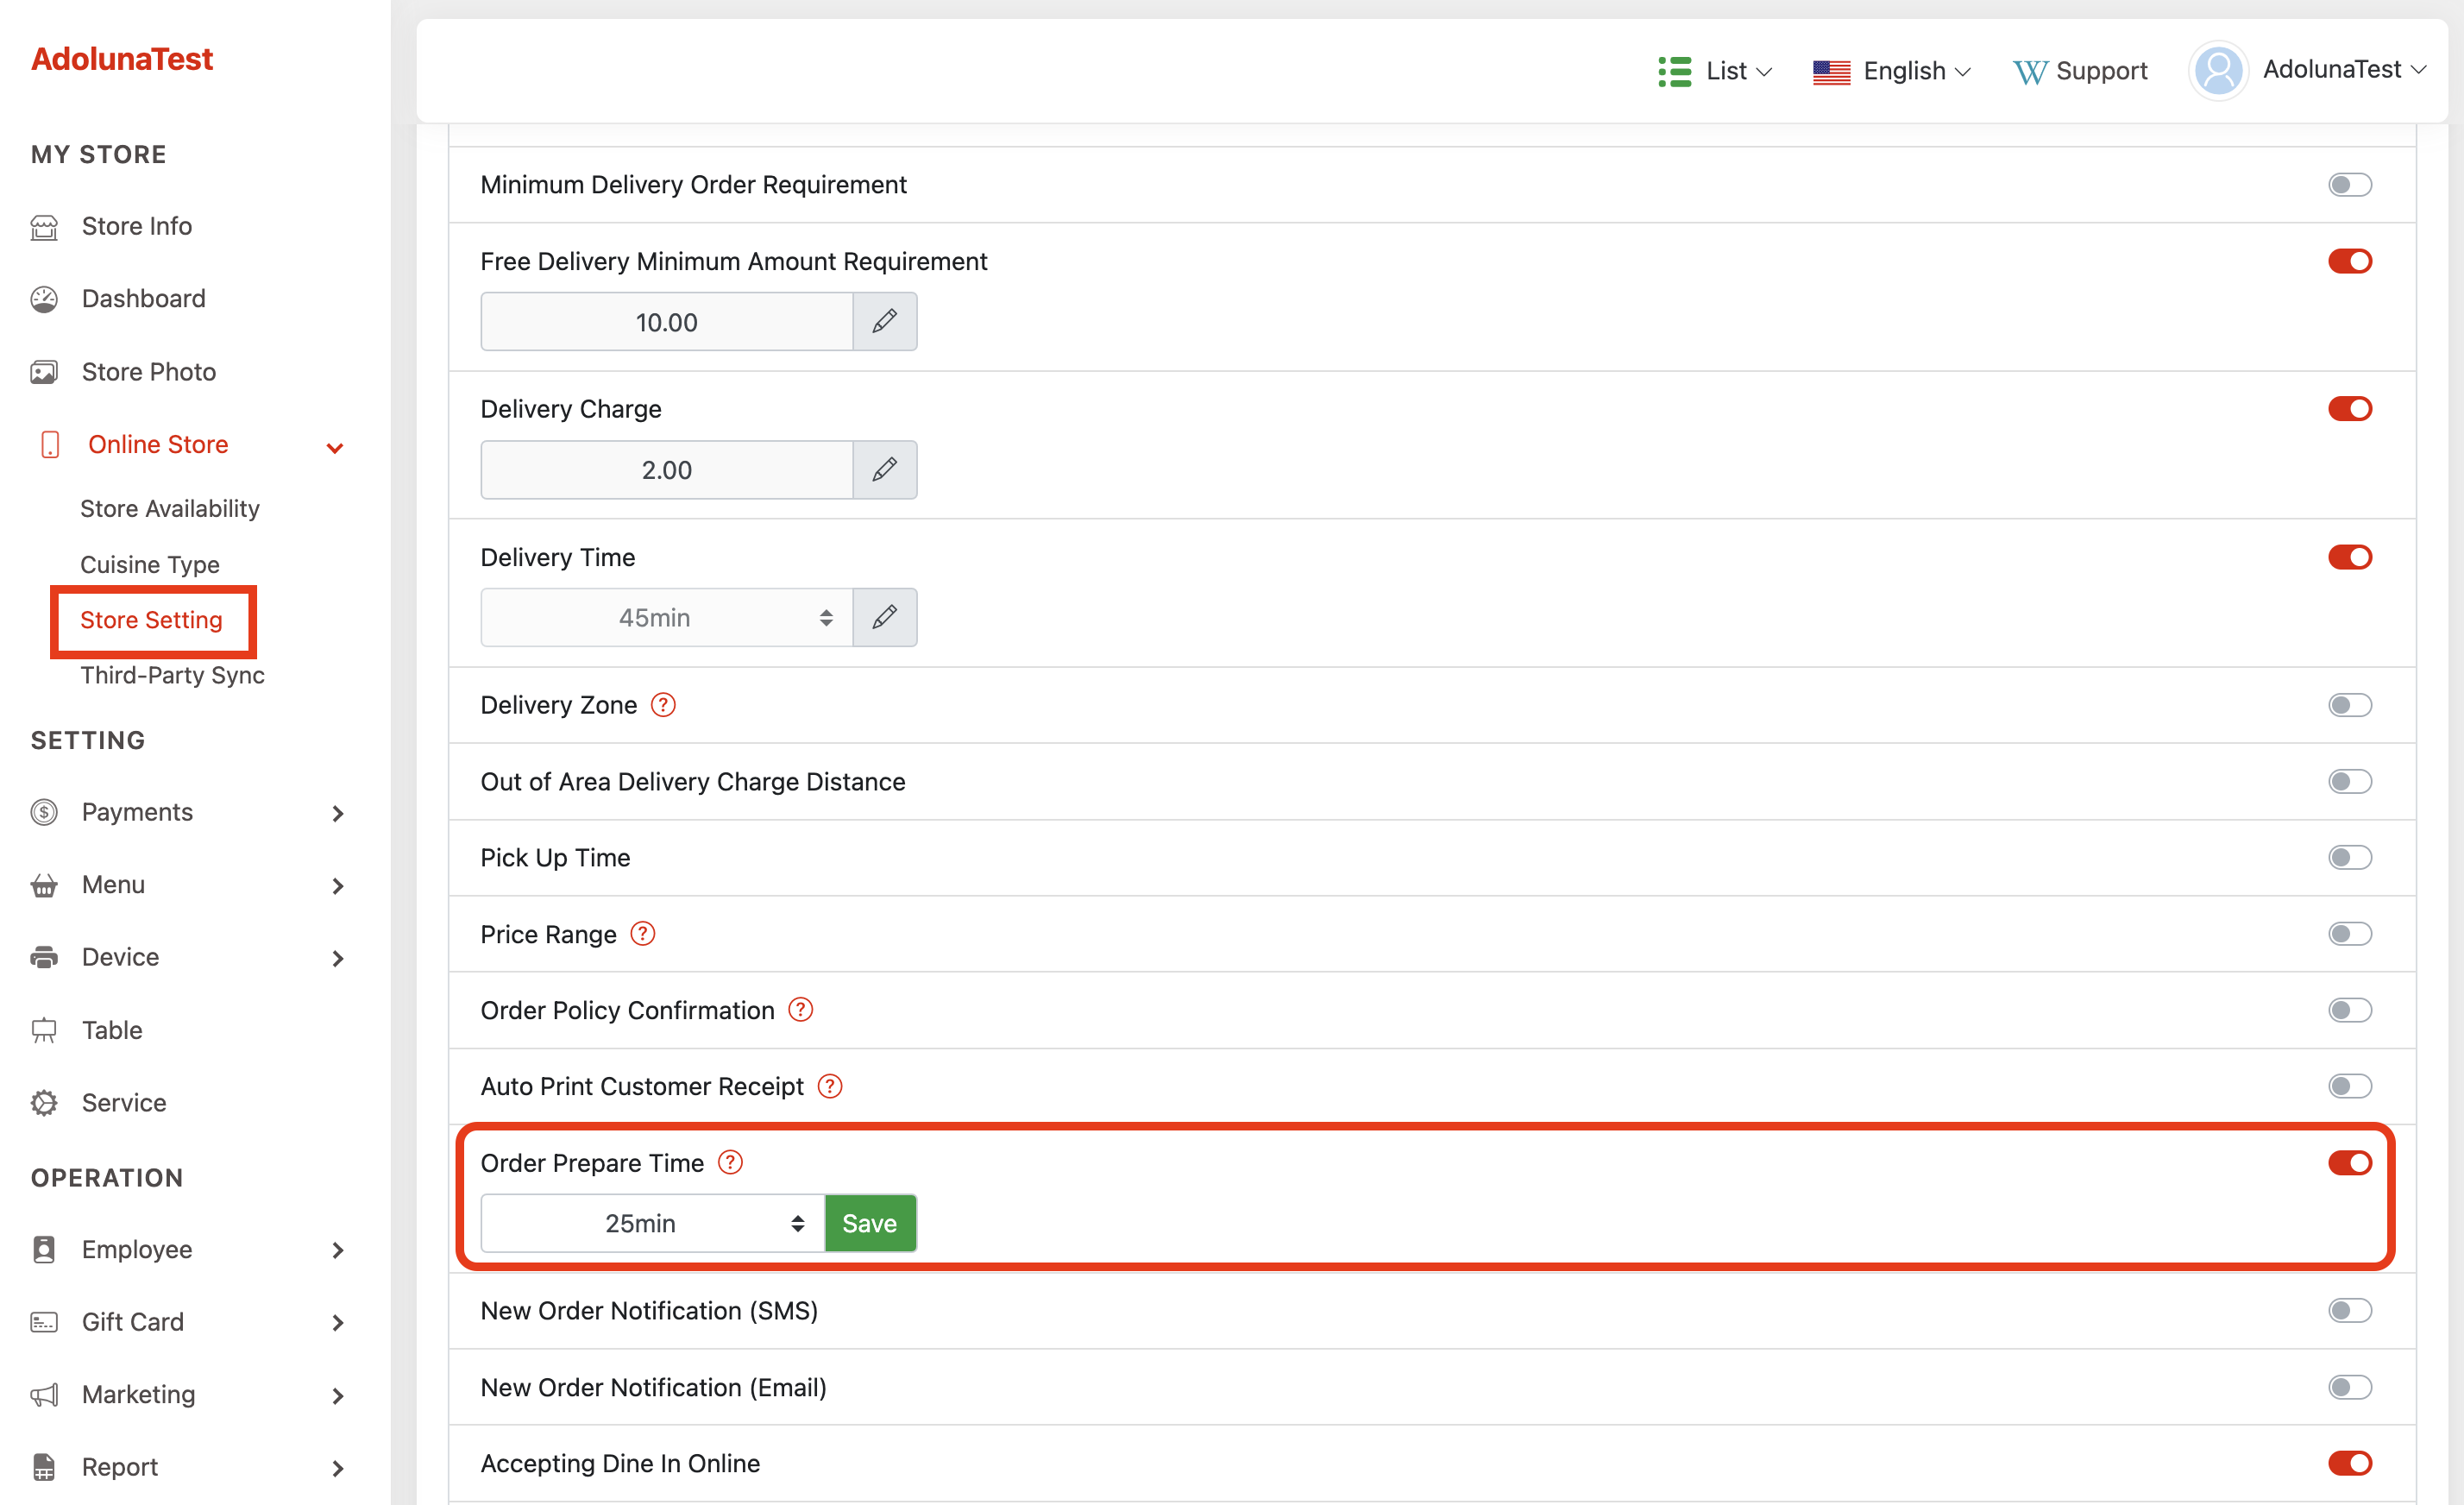Click the Store Photo sidebar icon
2464x1505 pixels.
[44, 372]
